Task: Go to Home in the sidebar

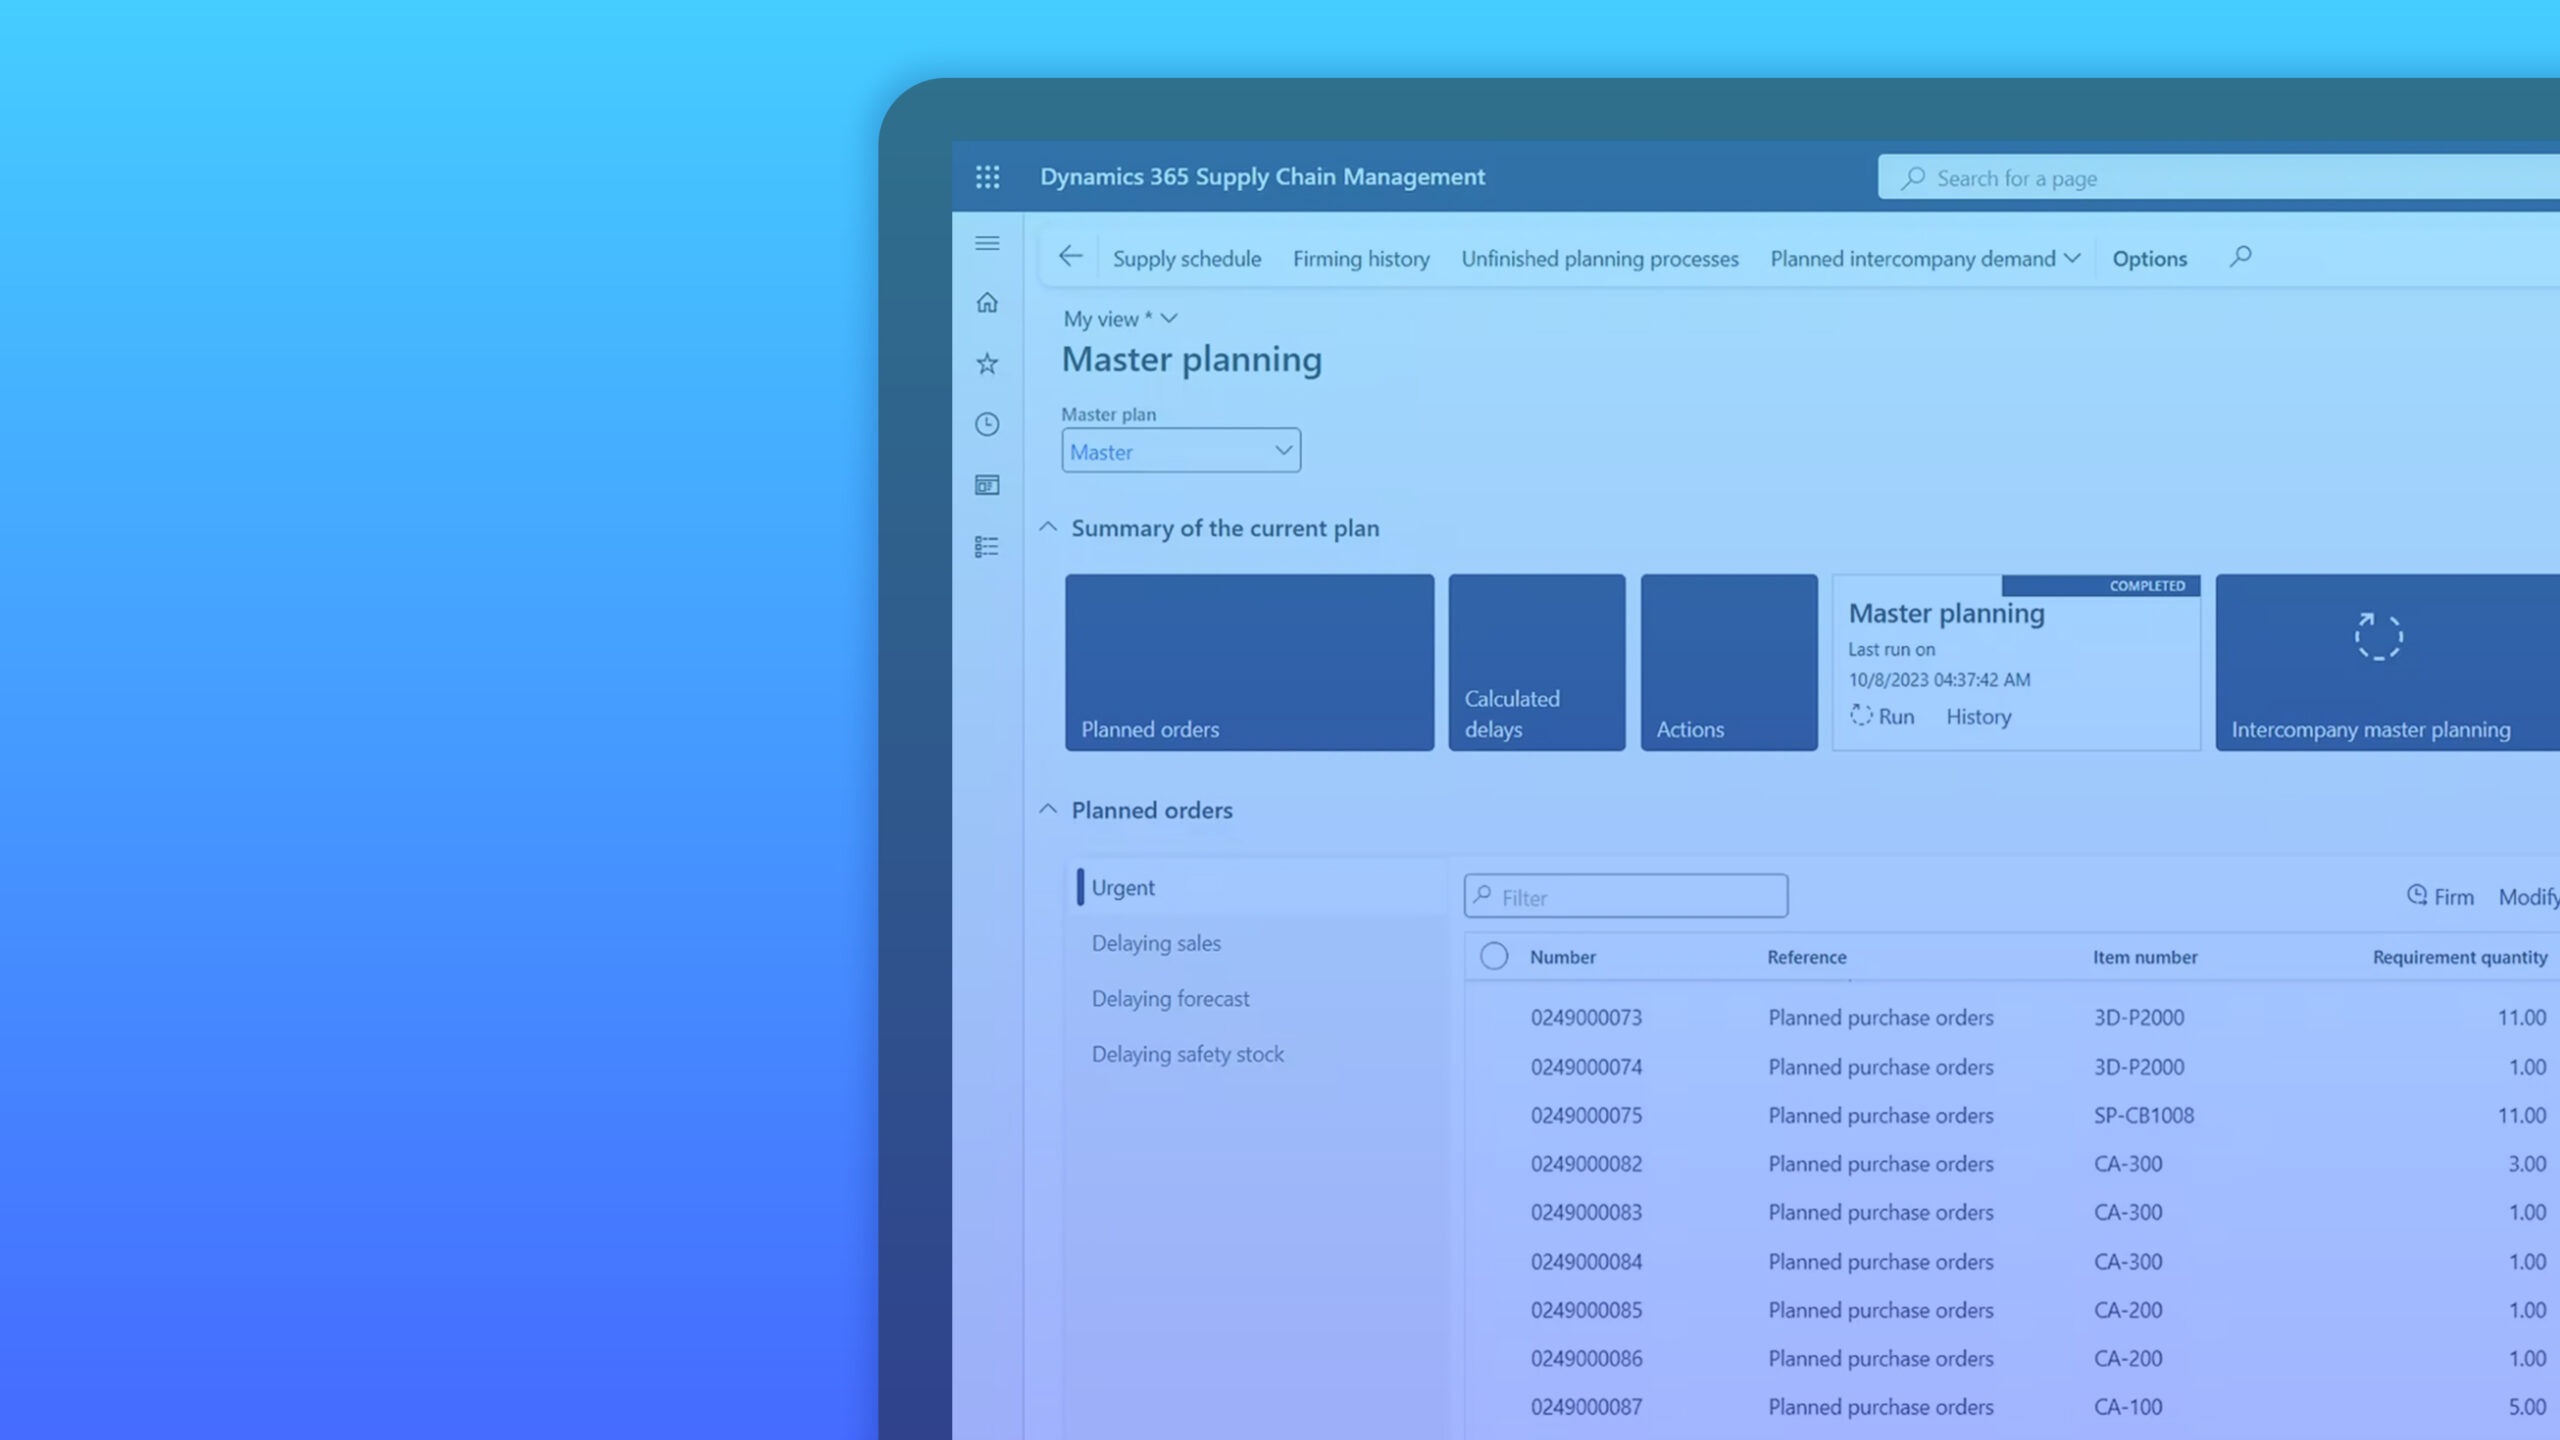Action: click(987, 302)
